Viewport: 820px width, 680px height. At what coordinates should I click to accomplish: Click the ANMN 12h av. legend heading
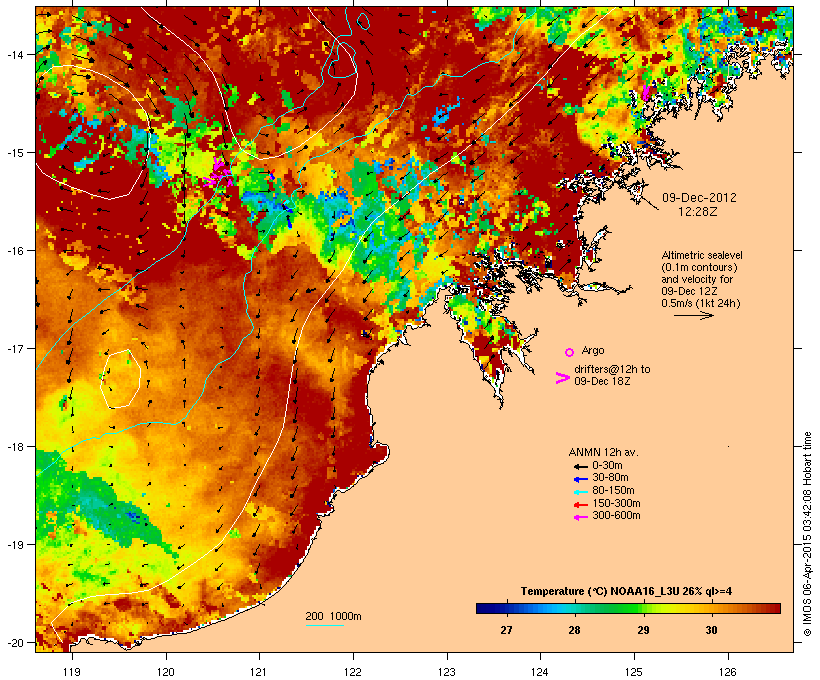coord(601,451)
